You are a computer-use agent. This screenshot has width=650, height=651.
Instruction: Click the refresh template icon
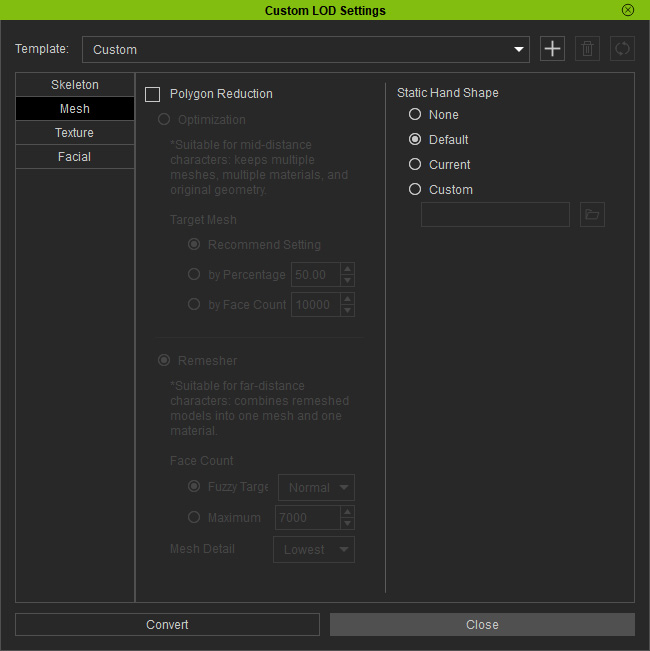click(x=622, y=49)
